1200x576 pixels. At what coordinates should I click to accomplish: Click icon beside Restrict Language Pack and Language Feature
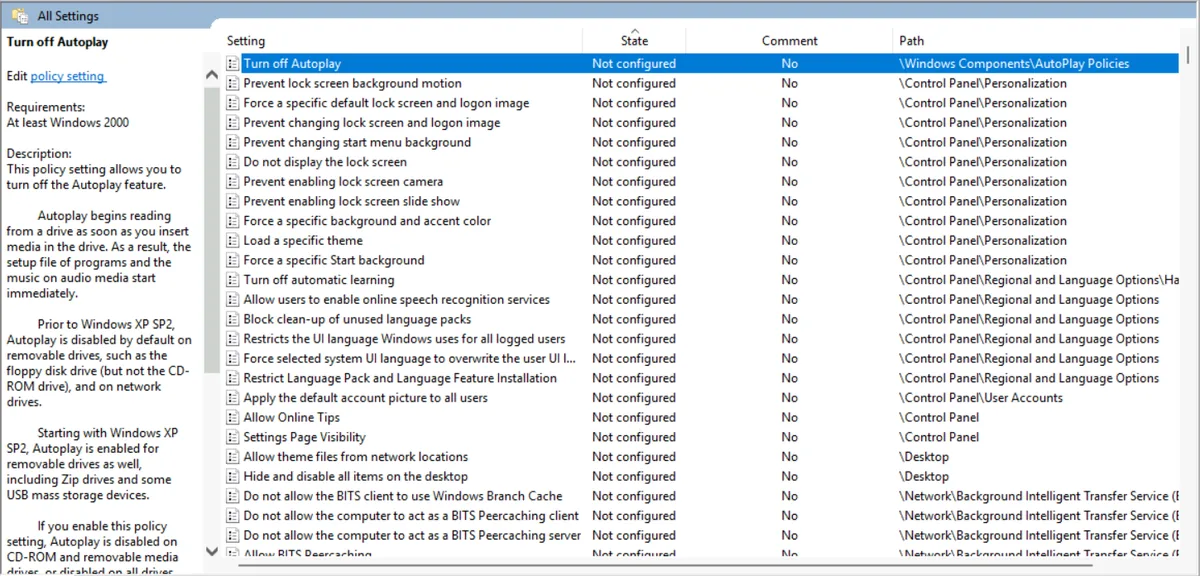[232, 378]
